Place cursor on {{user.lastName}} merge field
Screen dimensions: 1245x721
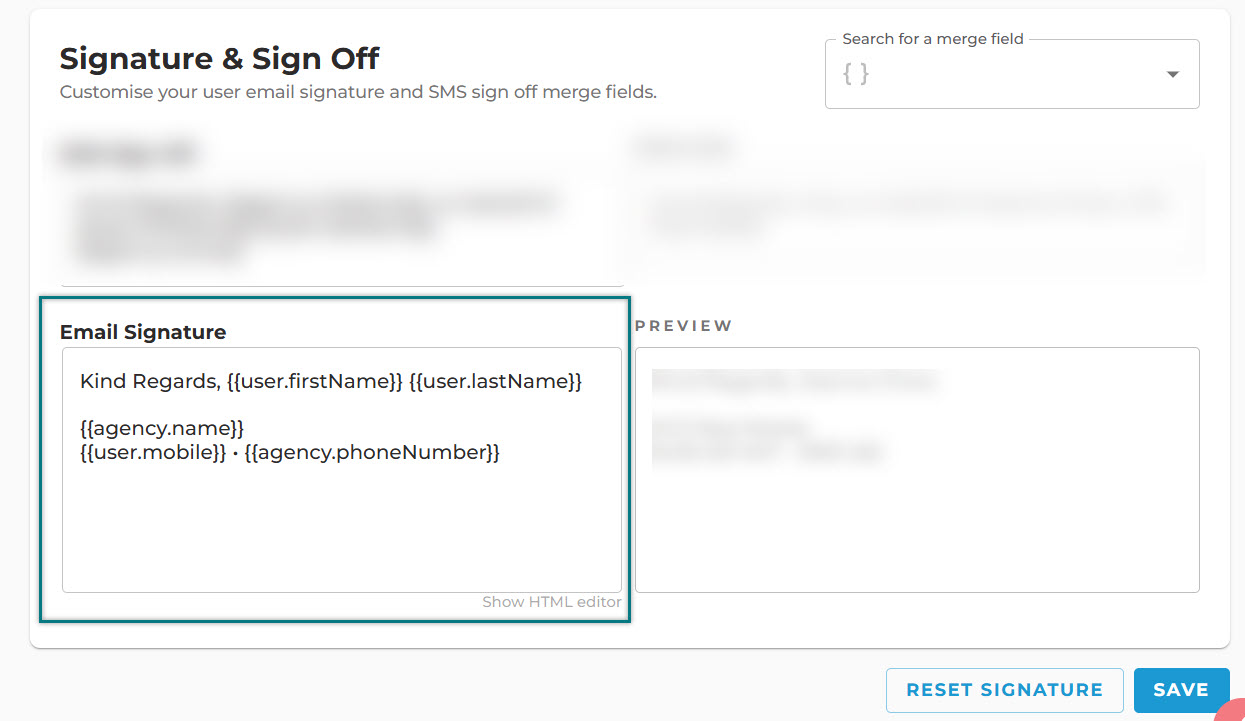[495, 381]
